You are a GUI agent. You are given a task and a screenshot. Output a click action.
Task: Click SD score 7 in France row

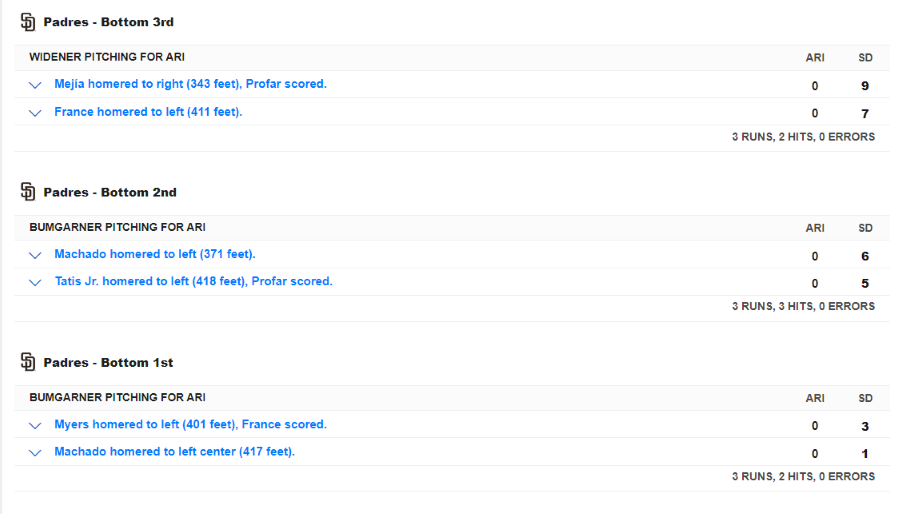865,114
